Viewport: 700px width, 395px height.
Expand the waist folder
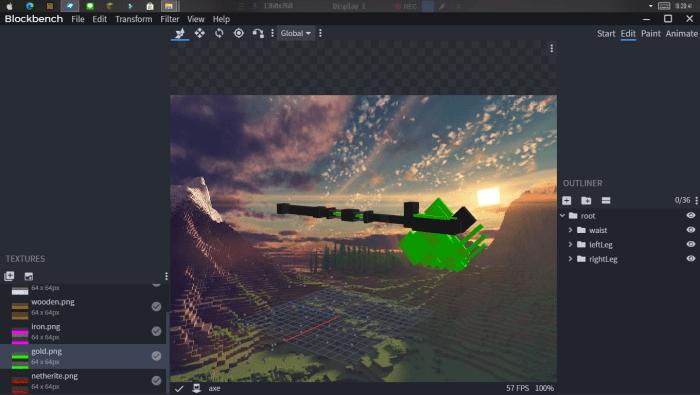pyautogui.click(x=570, y=230)
